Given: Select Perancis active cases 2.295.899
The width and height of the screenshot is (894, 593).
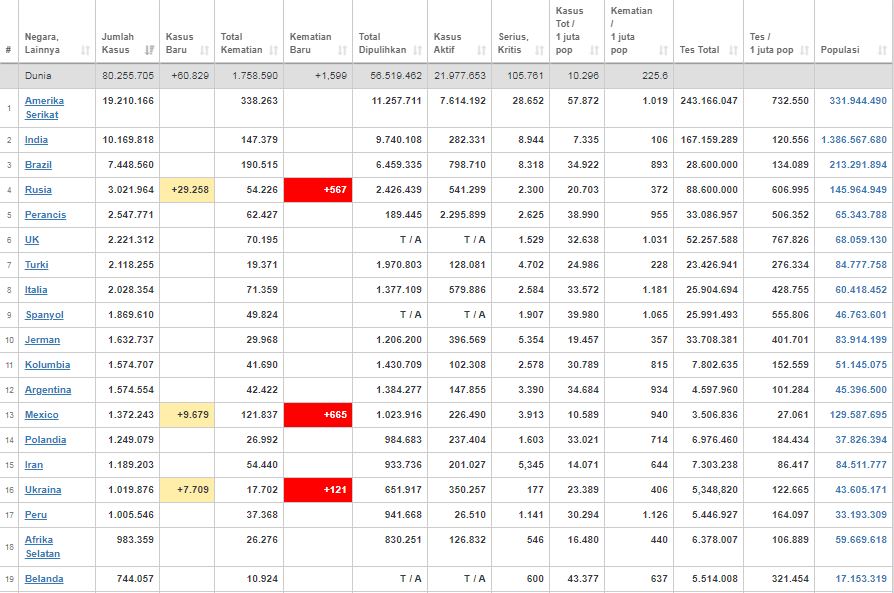Looking at the screenshot, I should point(462,215).
